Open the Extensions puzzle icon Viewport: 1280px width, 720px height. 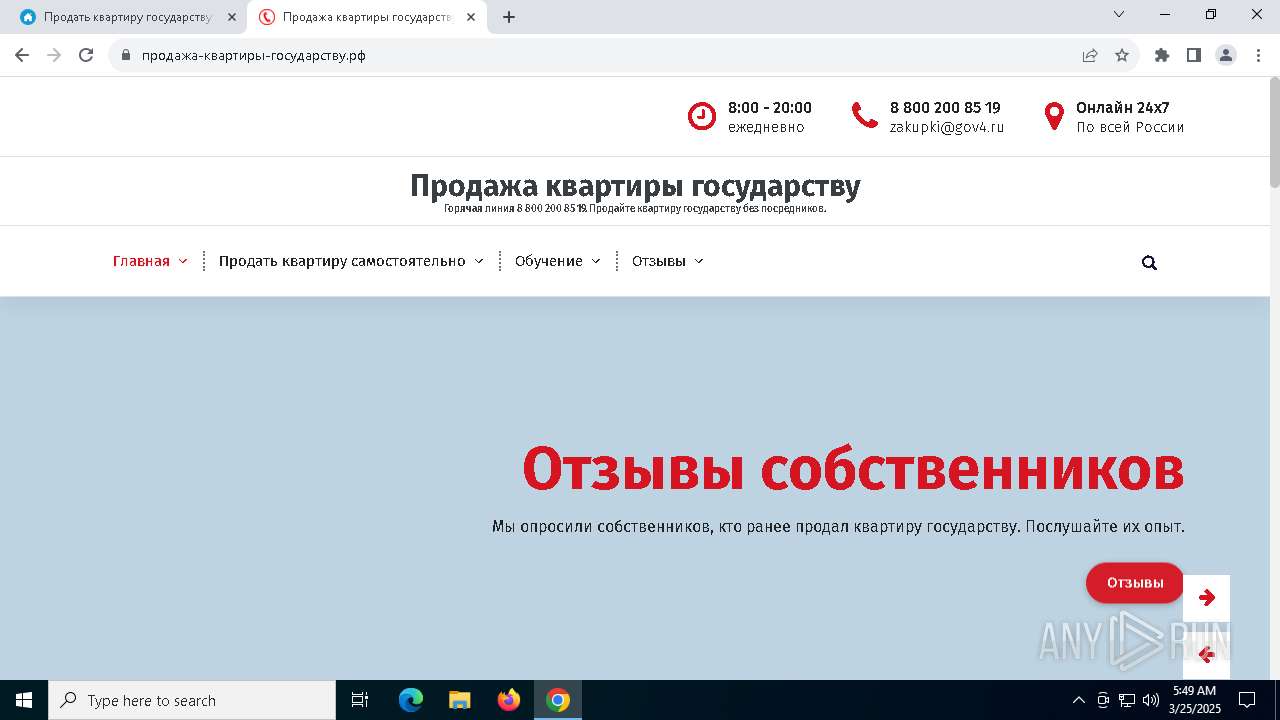point(1162,55)
